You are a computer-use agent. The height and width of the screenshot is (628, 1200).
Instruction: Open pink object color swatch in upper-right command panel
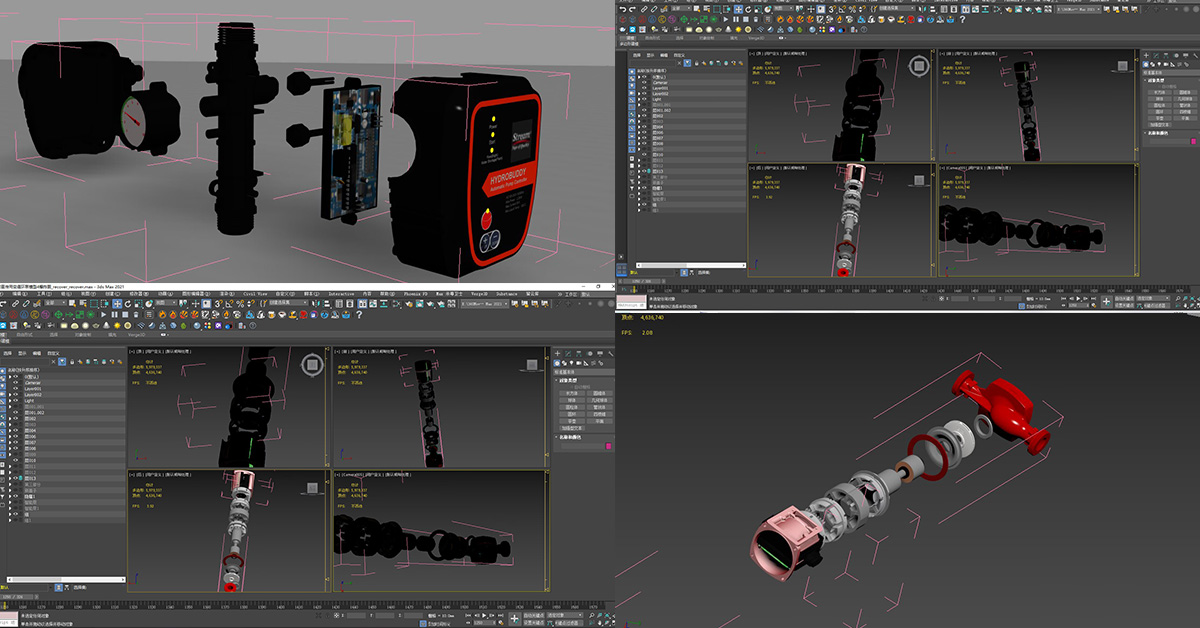click(x=1193, y=141)
